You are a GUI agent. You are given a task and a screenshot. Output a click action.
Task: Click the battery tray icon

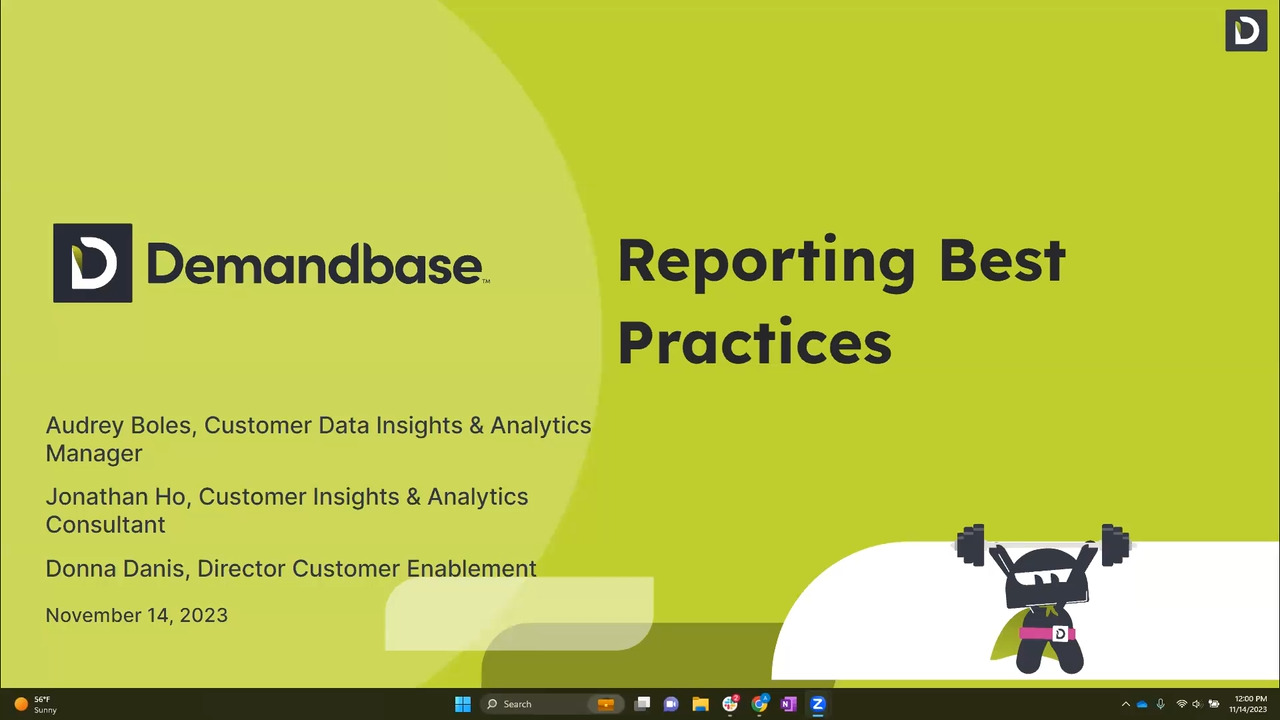click(1213, 704)
